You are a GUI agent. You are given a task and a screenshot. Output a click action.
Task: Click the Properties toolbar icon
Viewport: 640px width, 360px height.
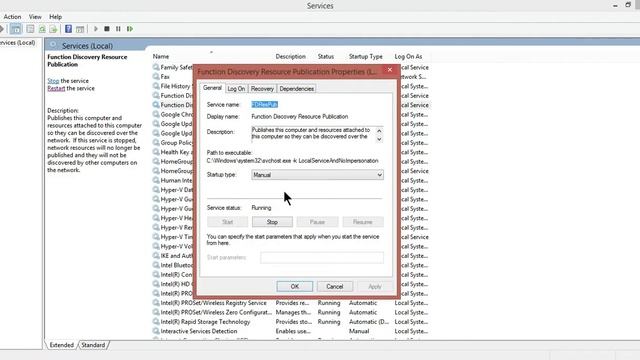pos(30,29)
